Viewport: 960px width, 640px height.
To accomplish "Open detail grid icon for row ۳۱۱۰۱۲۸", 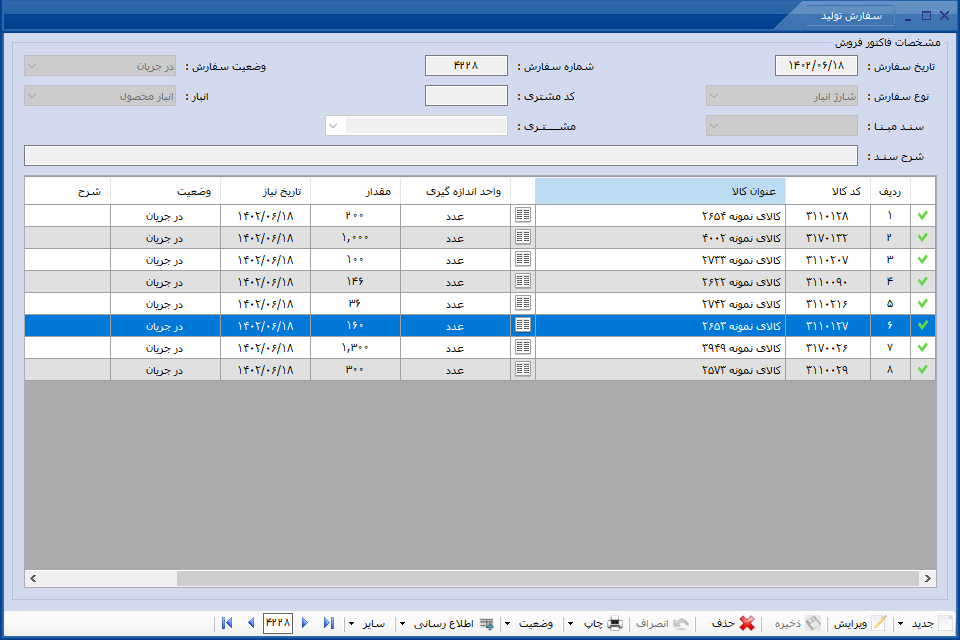I will [x=523, y=215].
